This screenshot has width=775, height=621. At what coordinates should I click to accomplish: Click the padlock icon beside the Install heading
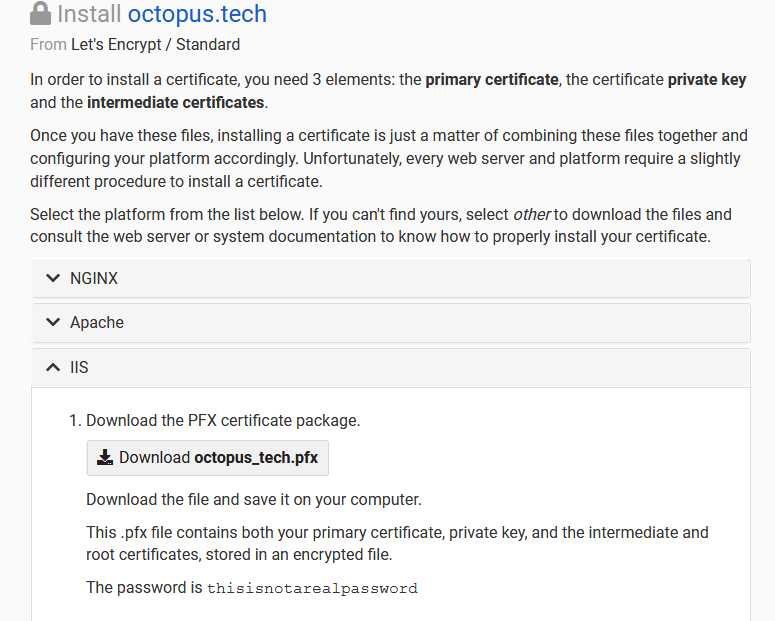(40, 14)
